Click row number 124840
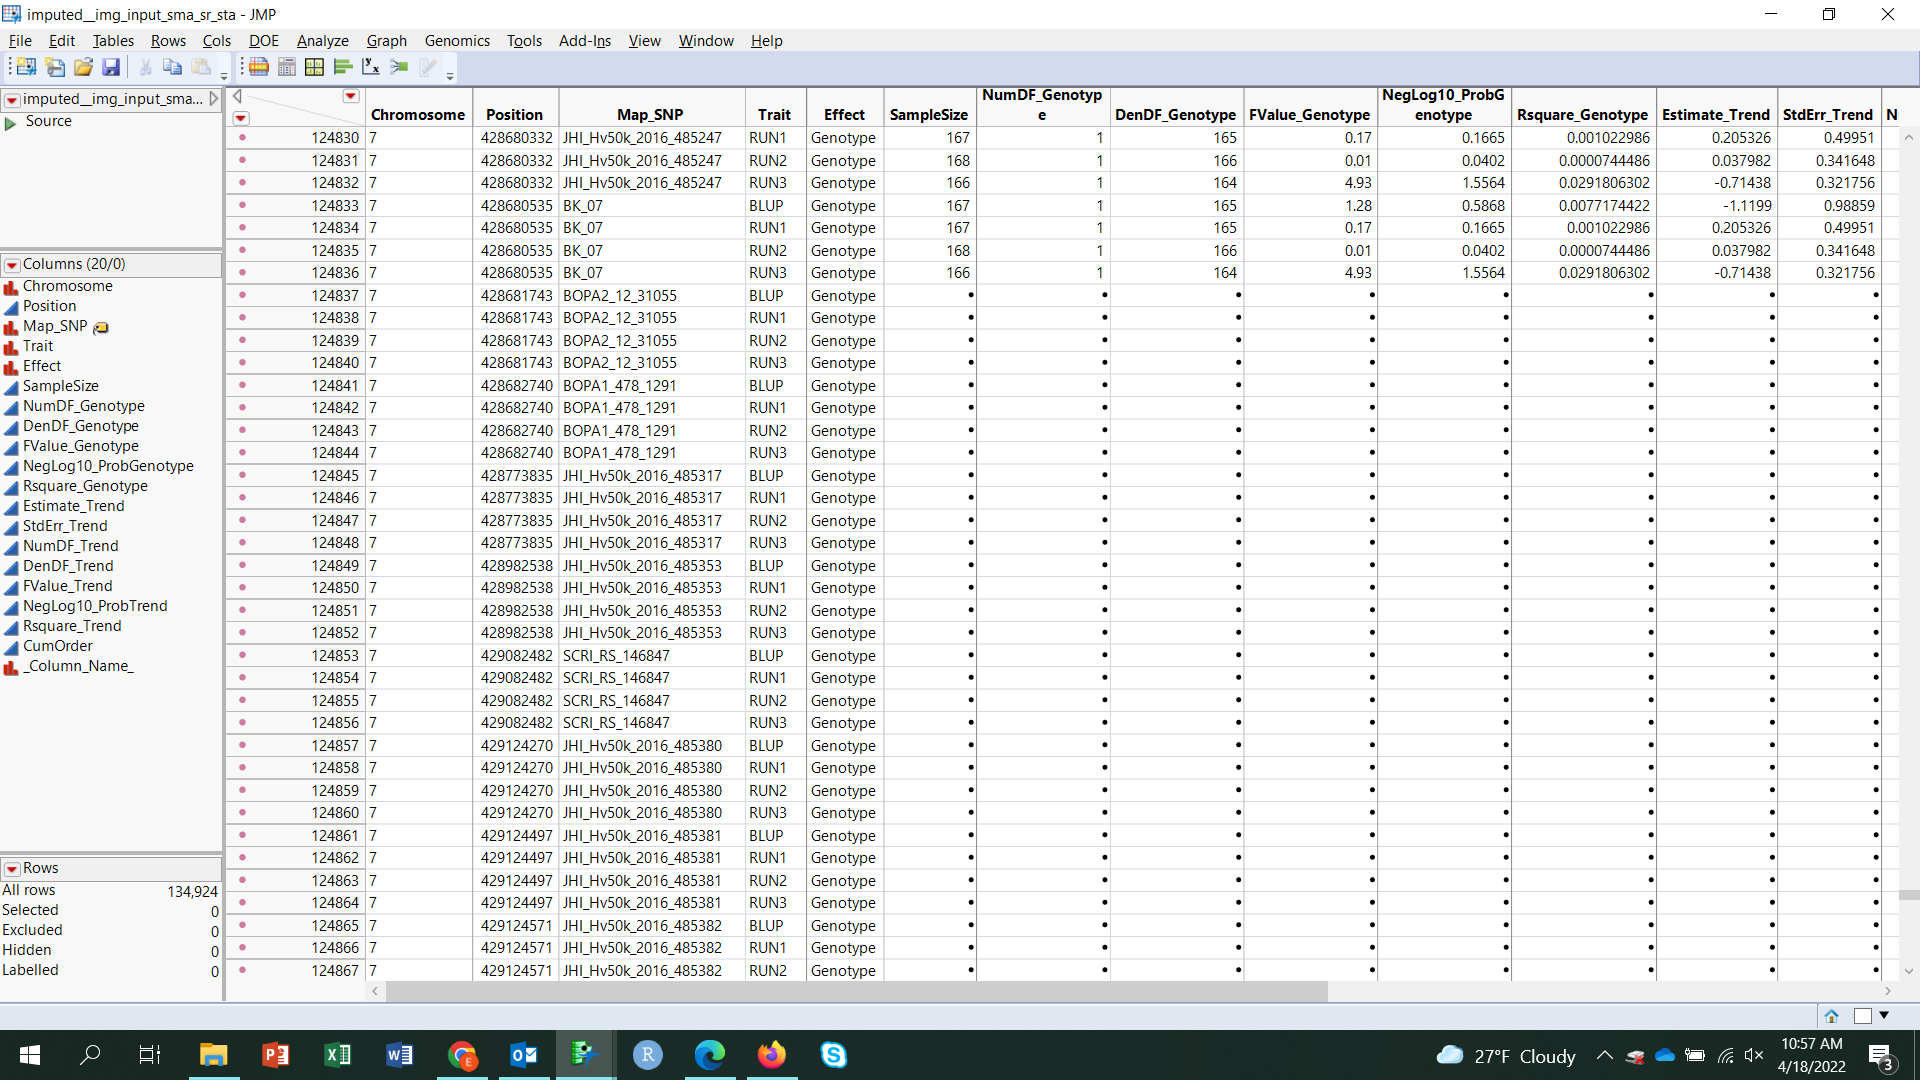Viewport: 1920px width, 1080px height. tap(334, 362)
